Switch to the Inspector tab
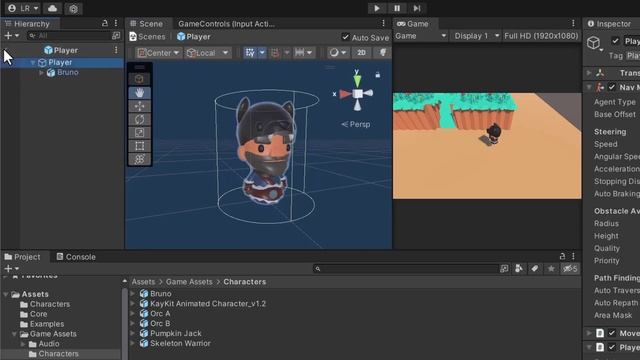This screenshot has width=640, height=360. (x=609, y=24)
